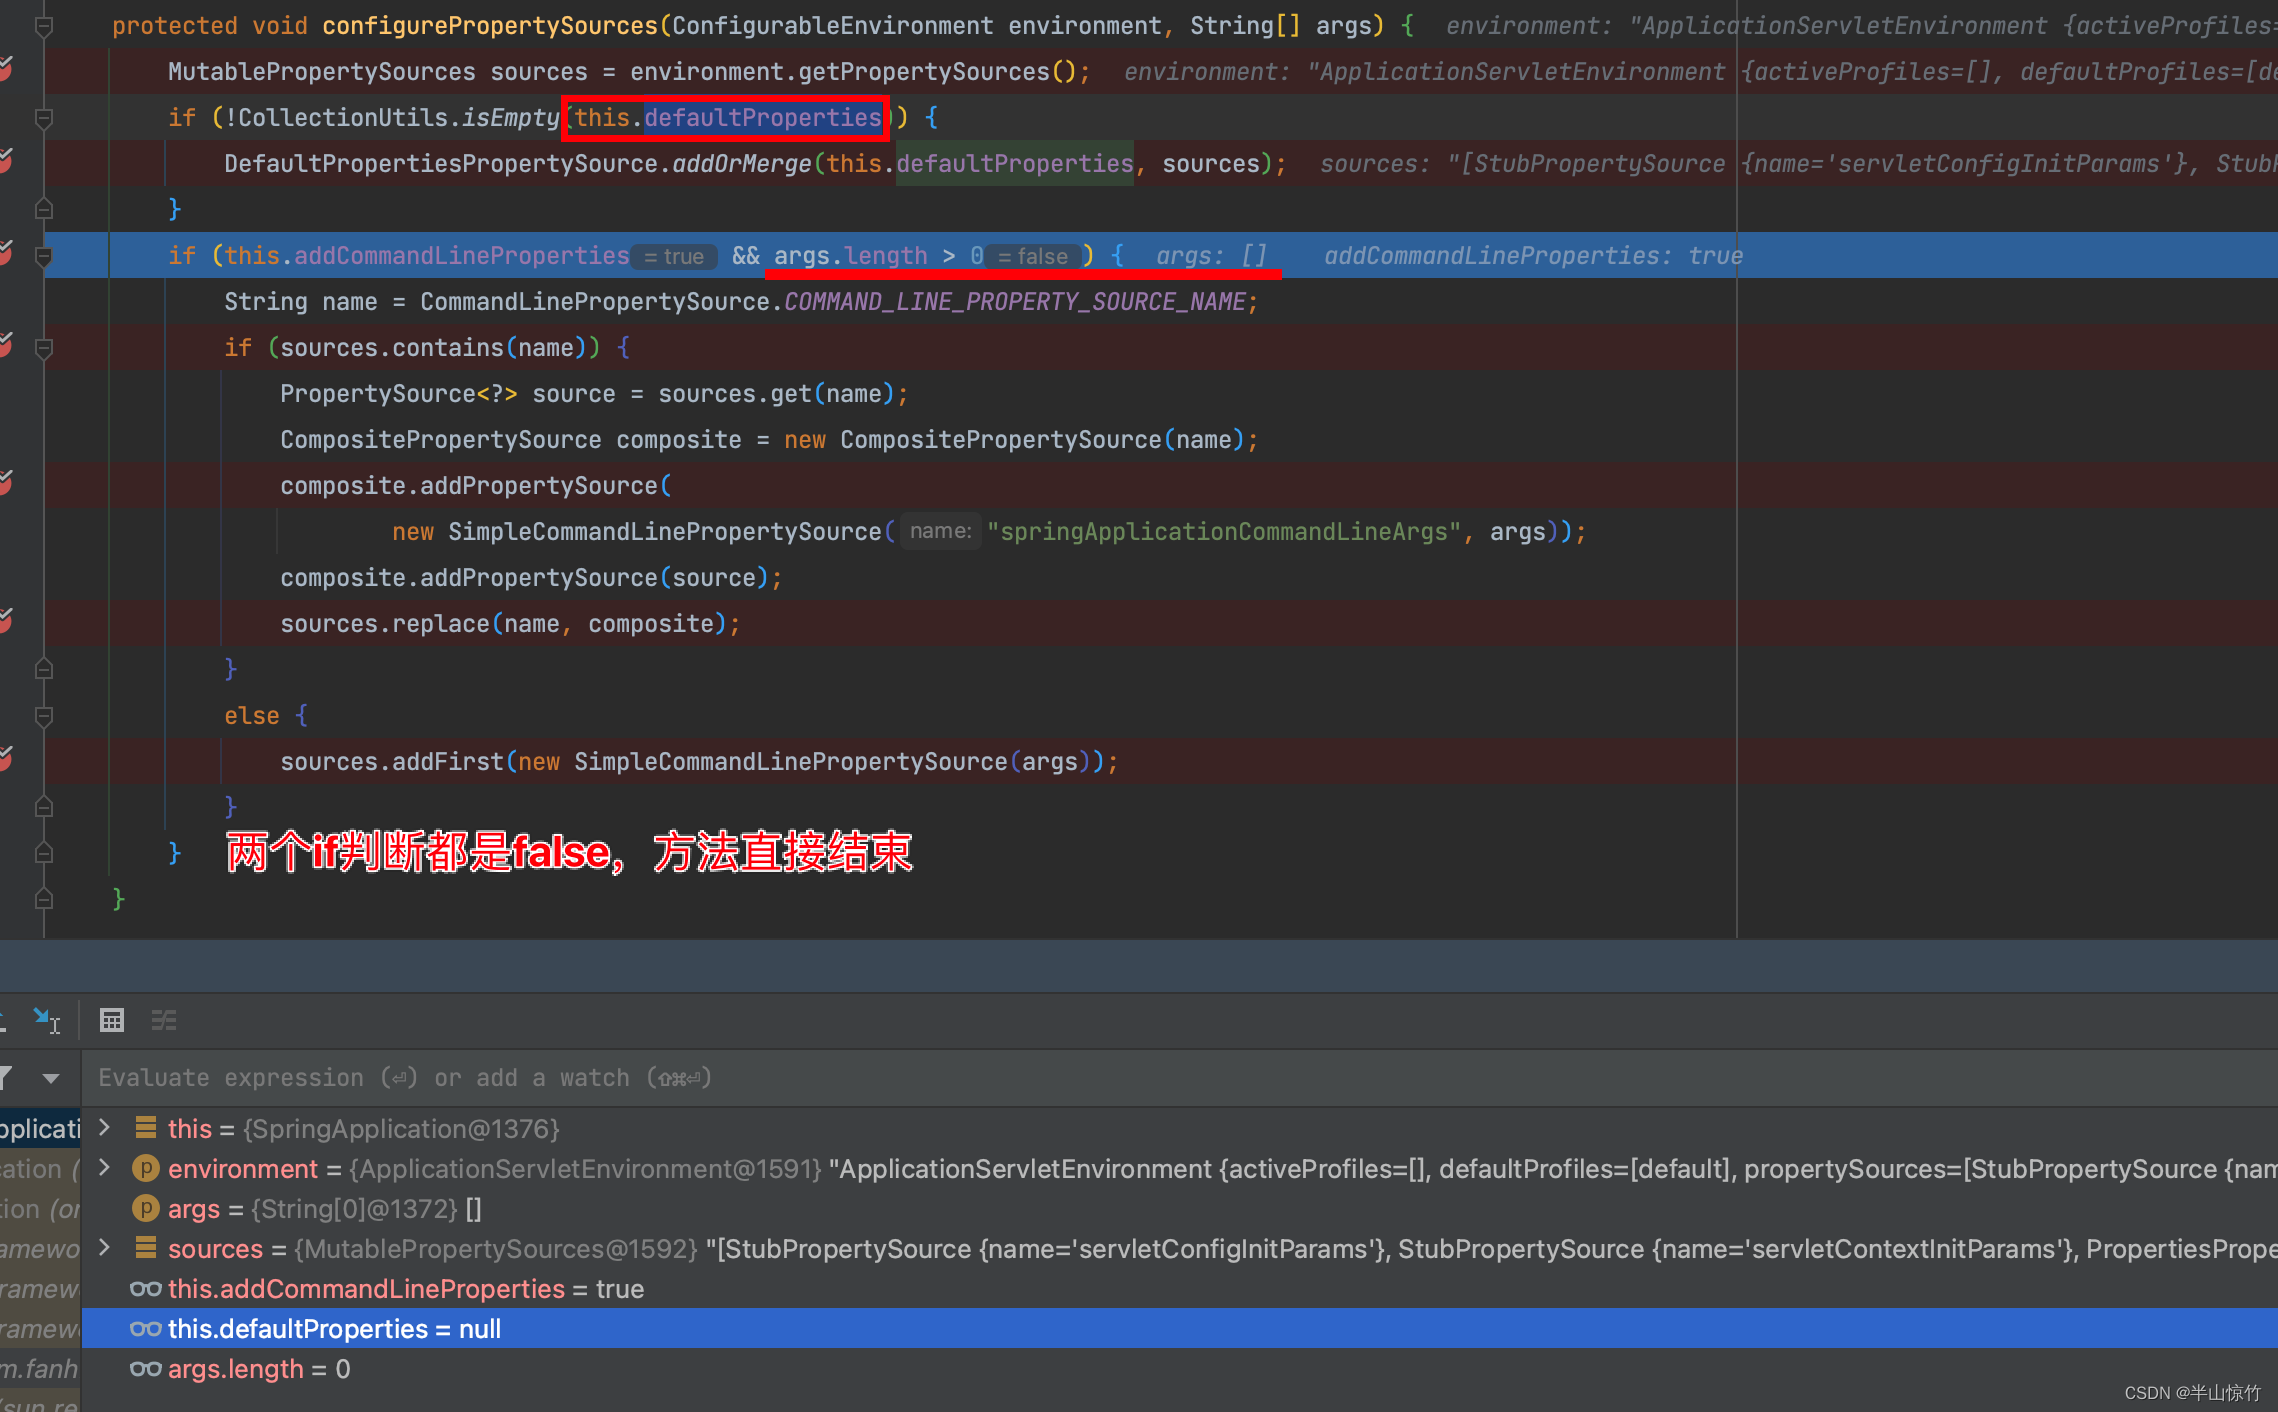Open the Evaluate Expression calculator icon
The height and width of the screenshot is (1412, 2278).
[x=112, y=1020]
